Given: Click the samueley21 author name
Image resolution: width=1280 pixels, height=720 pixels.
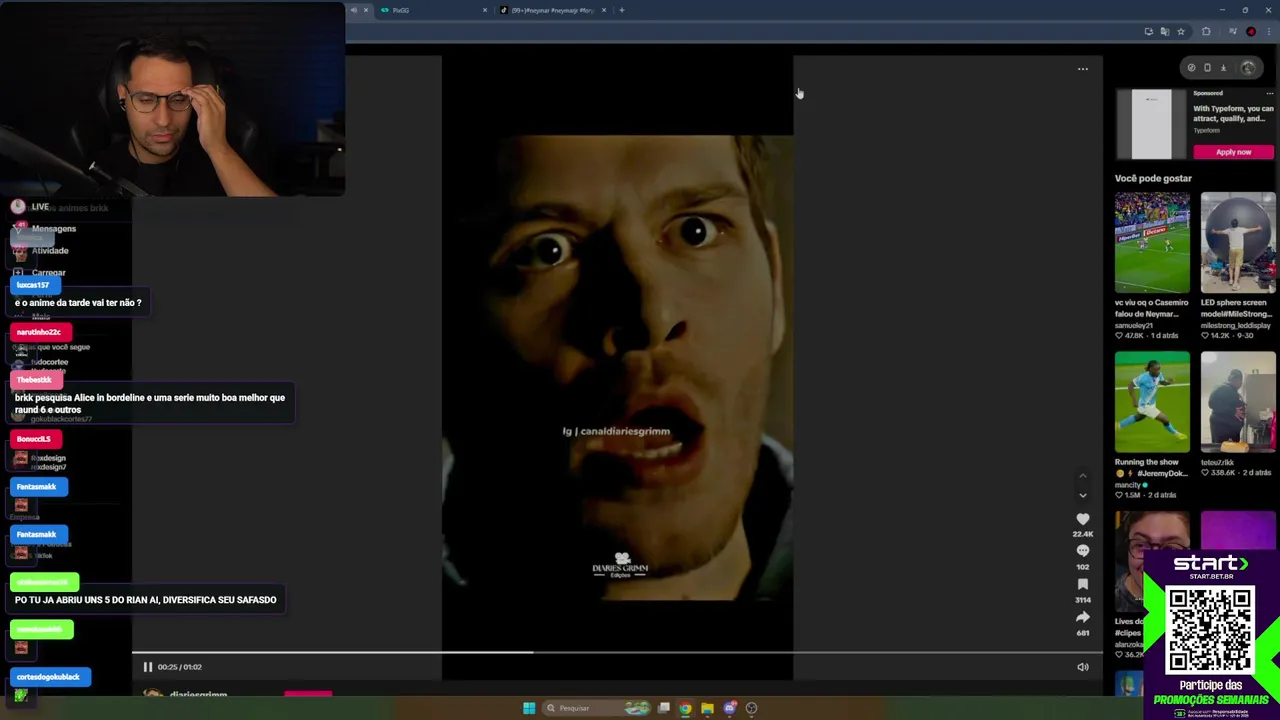Looking at the screenshot, I should 1134,326.
